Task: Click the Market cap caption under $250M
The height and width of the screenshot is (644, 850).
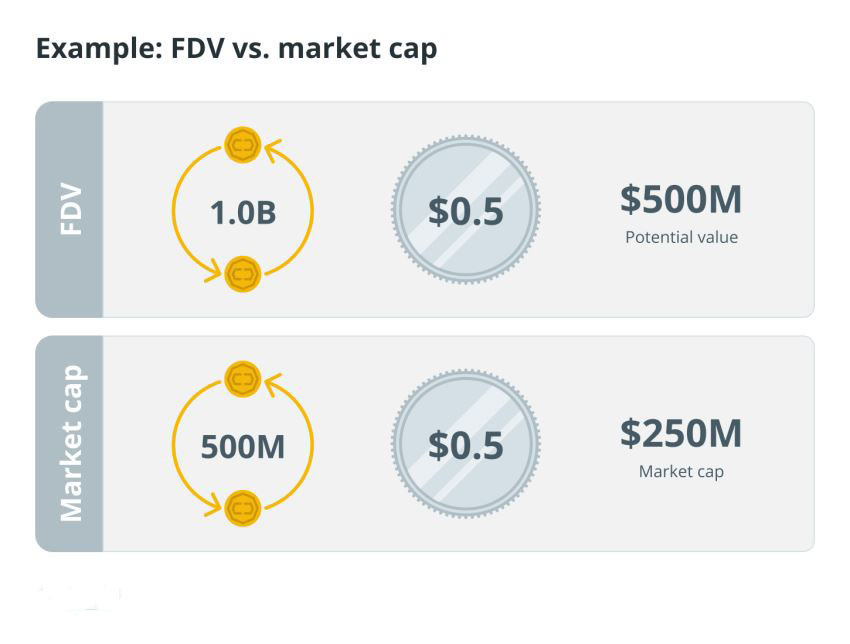Action: [x=681, y=471]
